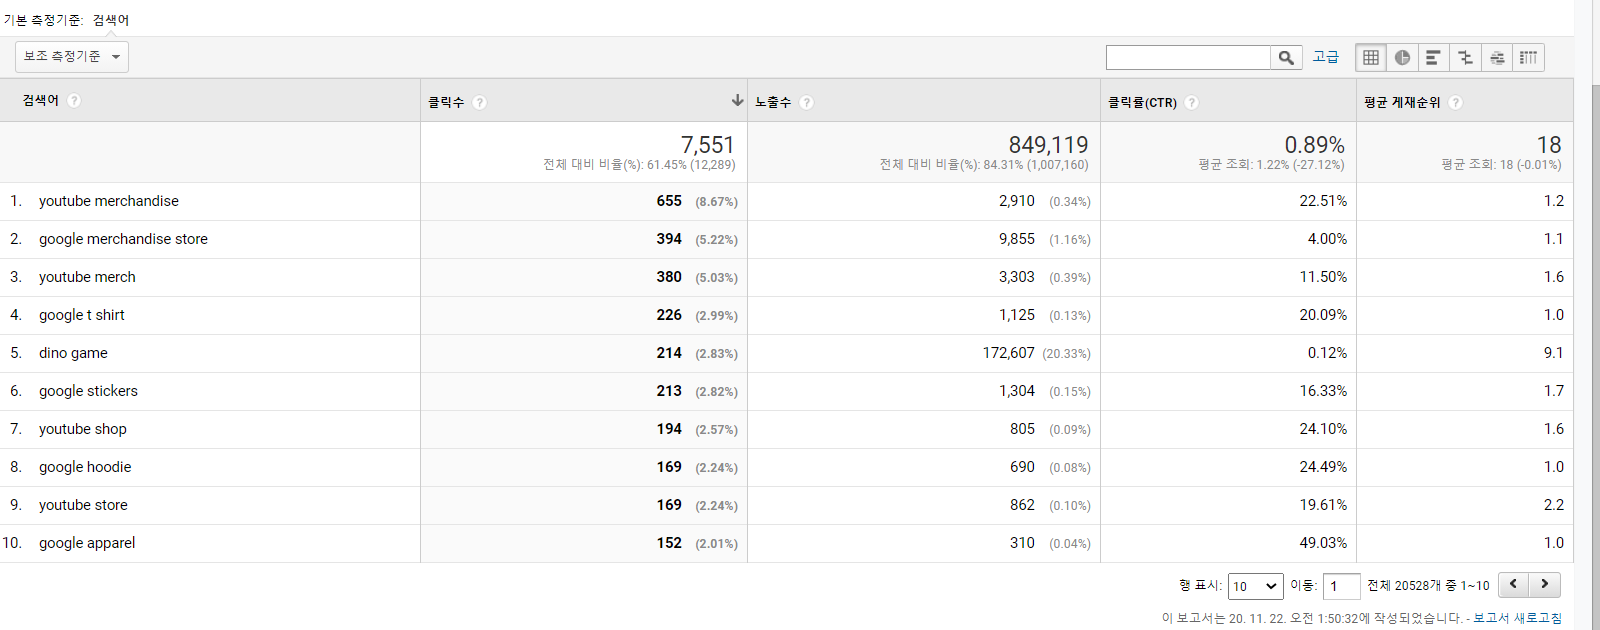Click the table search input field
The image size is (1600, 630).
tap(1188, 58)
